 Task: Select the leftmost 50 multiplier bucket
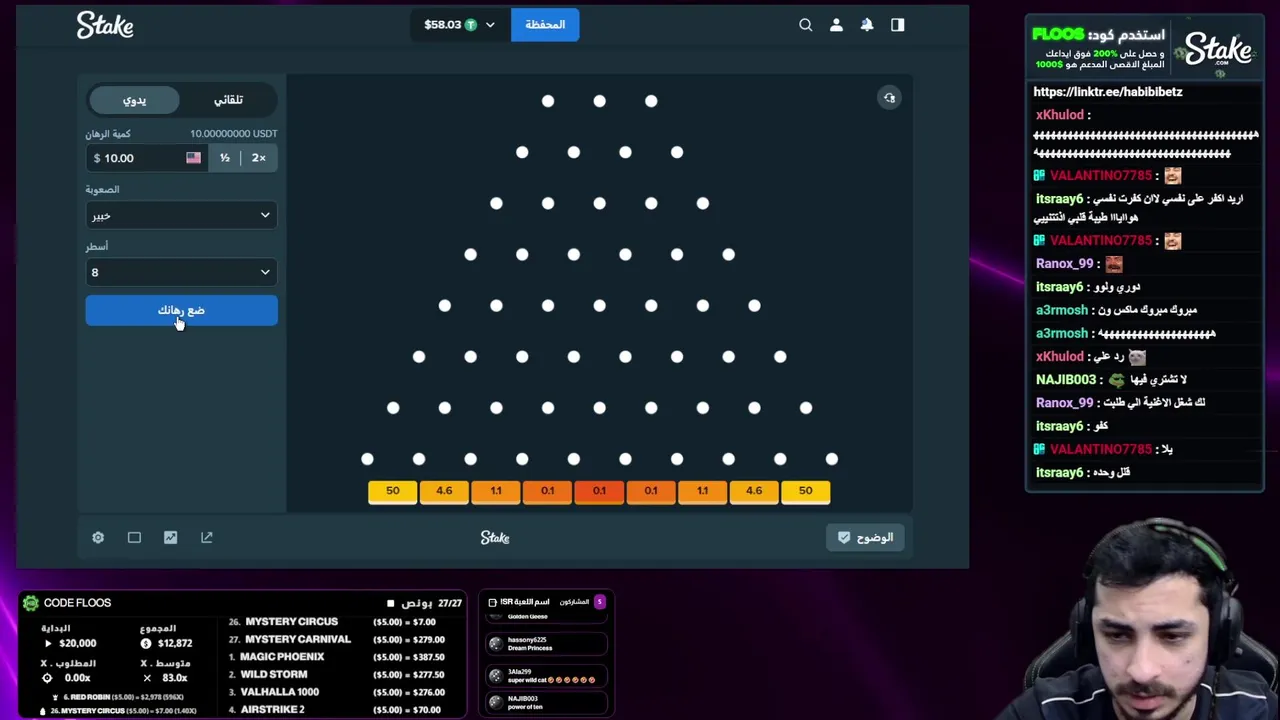click(x=393, y=491)
